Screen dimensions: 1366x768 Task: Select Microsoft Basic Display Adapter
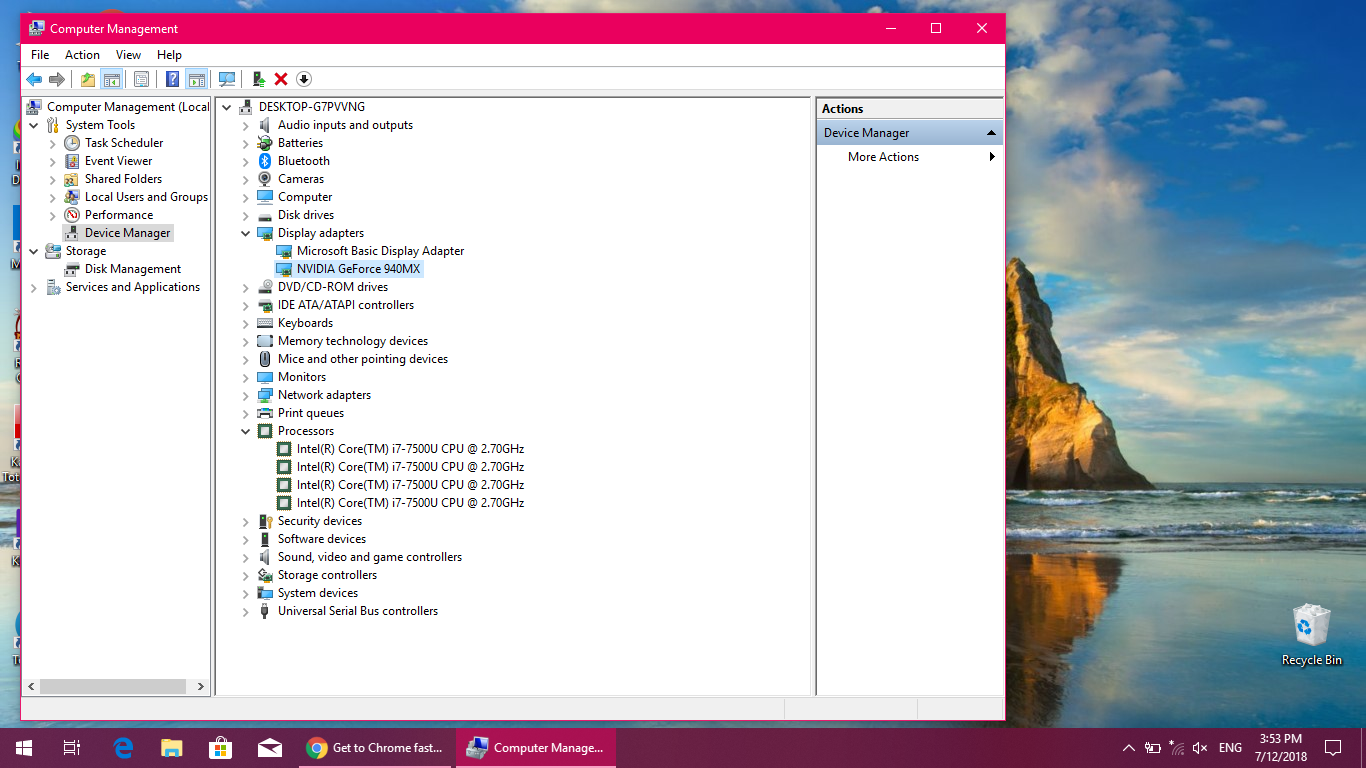click(x=380, y=251)
